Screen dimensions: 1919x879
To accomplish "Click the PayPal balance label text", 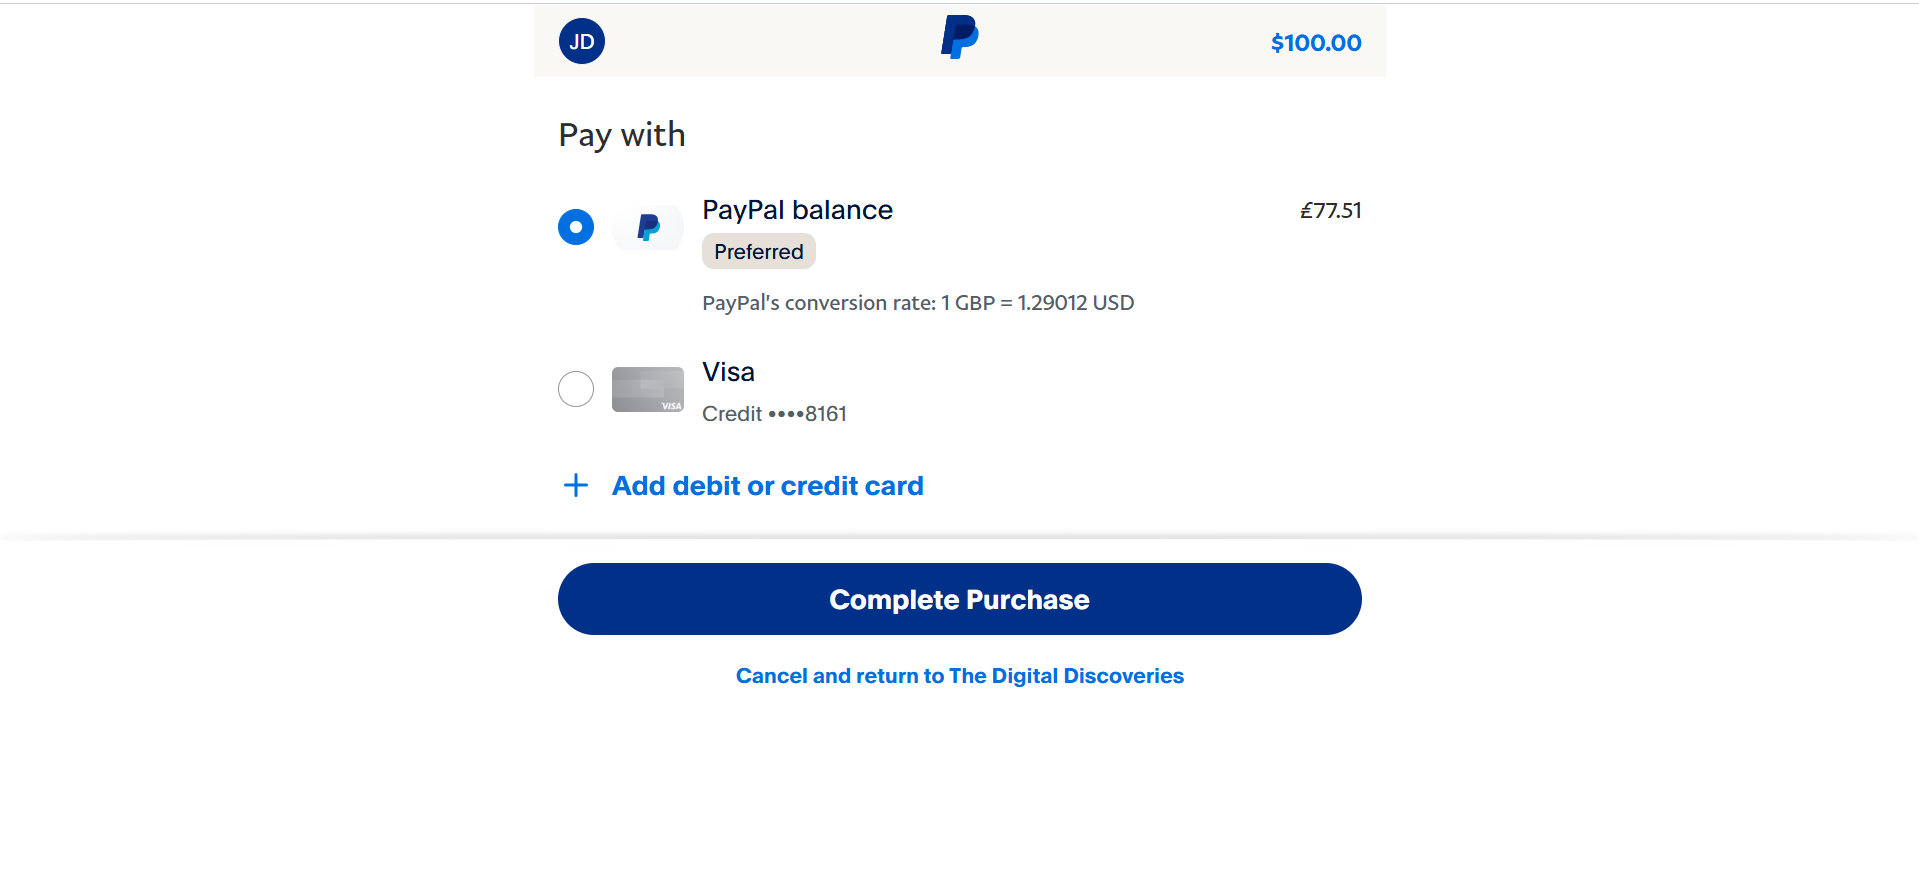I will (x=797, y=210).
